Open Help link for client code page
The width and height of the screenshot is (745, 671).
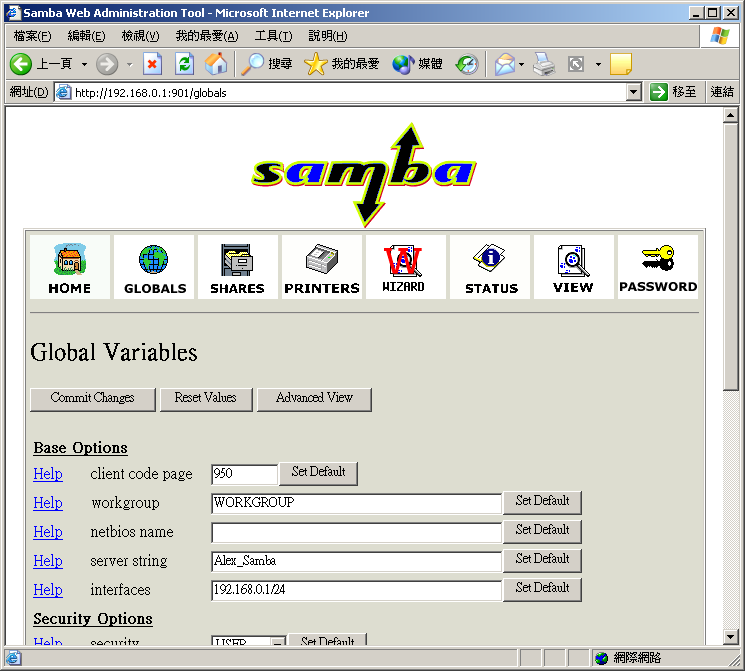click(x=48, y=474)
